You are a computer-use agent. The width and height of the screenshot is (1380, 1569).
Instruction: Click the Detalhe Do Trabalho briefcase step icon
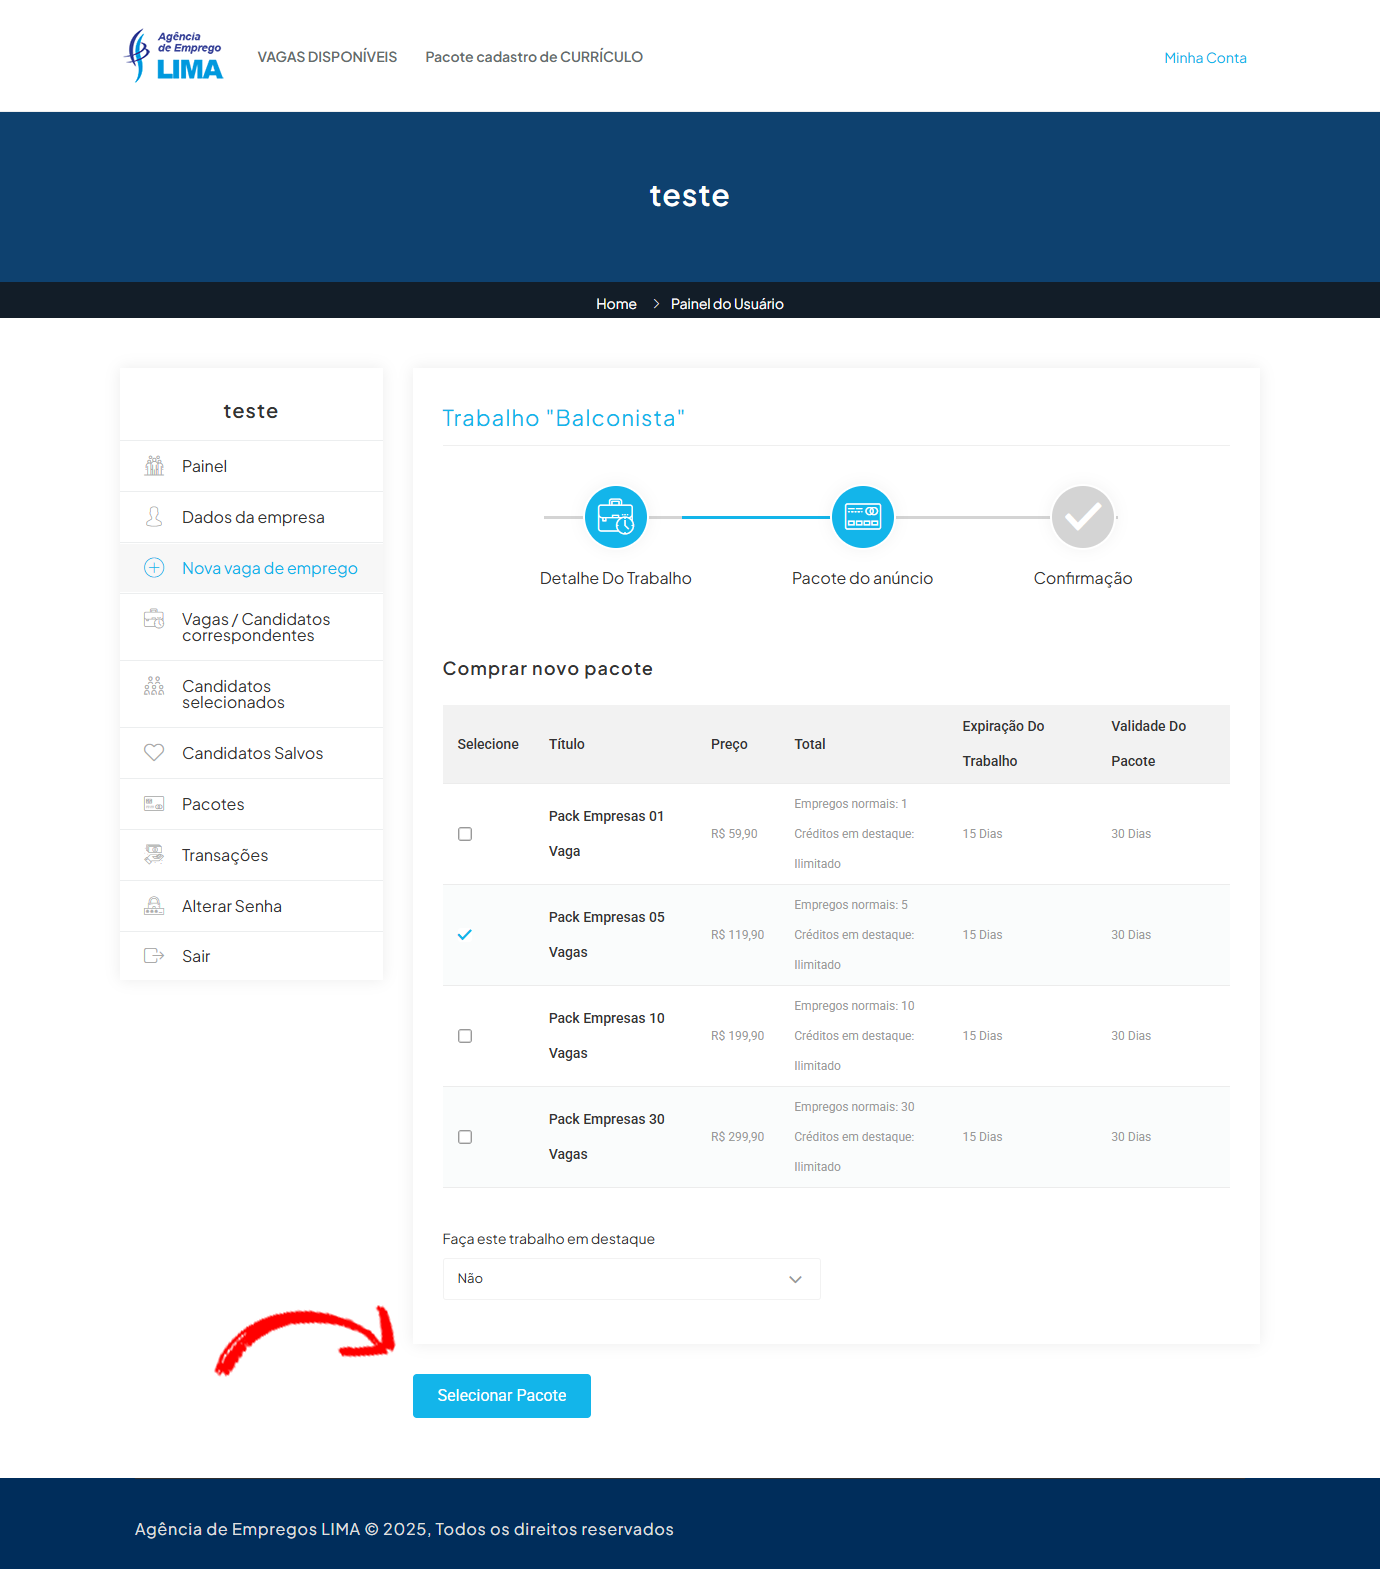[616, 517]
